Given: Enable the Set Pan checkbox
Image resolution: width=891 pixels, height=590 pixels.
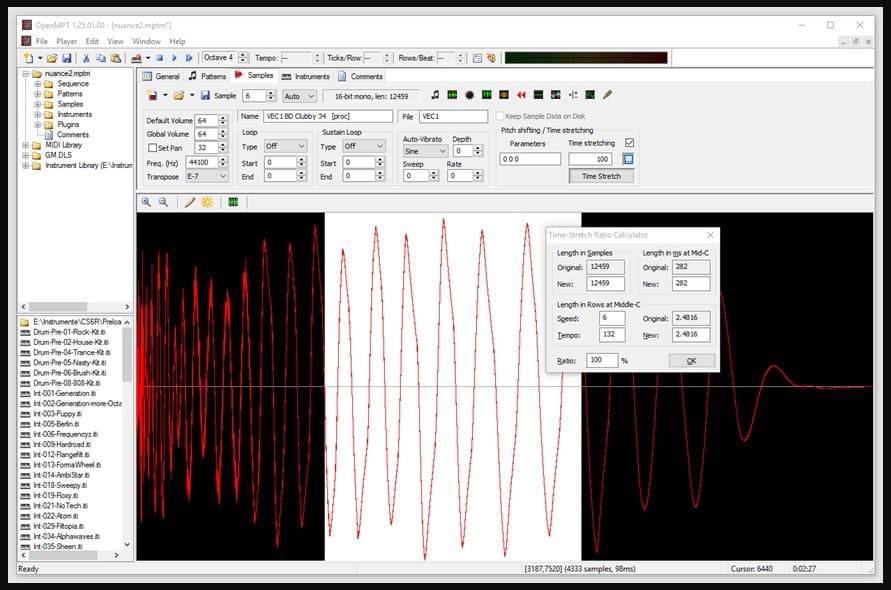Looking at the screenshot, I should (152, 148).
